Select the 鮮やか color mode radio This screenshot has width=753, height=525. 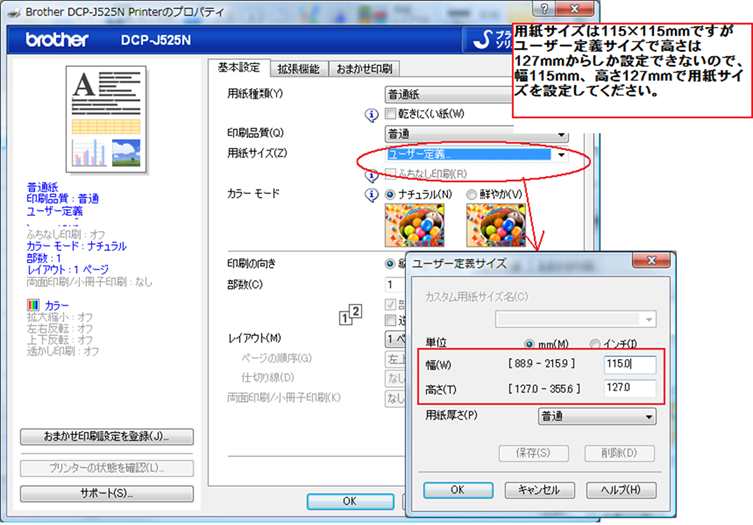(x=472, y=195)
